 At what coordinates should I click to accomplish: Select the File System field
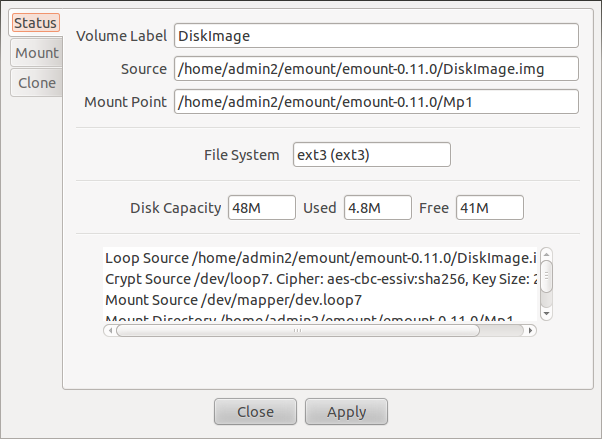click(371, 155)
